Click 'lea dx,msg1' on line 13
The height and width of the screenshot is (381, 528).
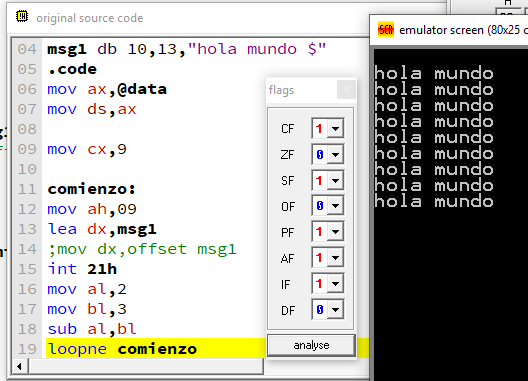tap(102, 229)
